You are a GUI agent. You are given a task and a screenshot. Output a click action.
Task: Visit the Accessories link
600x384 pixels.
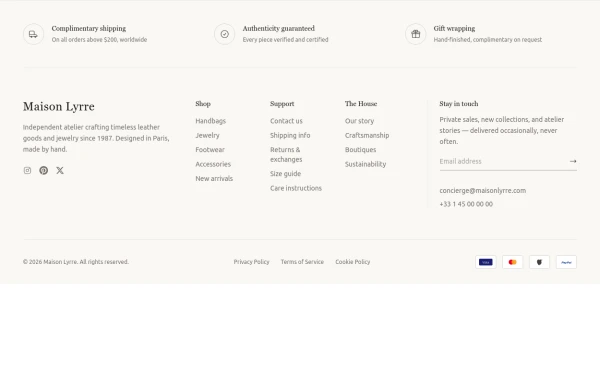pos(213,164)
